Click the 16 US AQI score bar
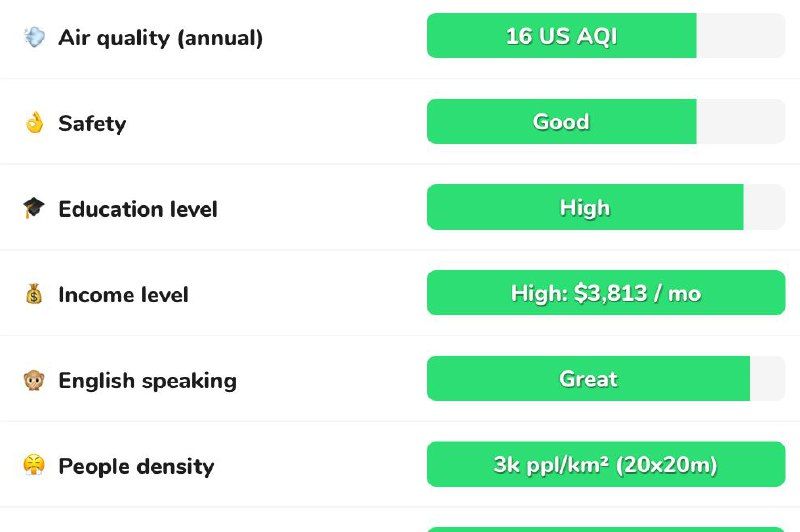Screen dimensions: 800x532 pyautogui.click(x=561, y=36)
